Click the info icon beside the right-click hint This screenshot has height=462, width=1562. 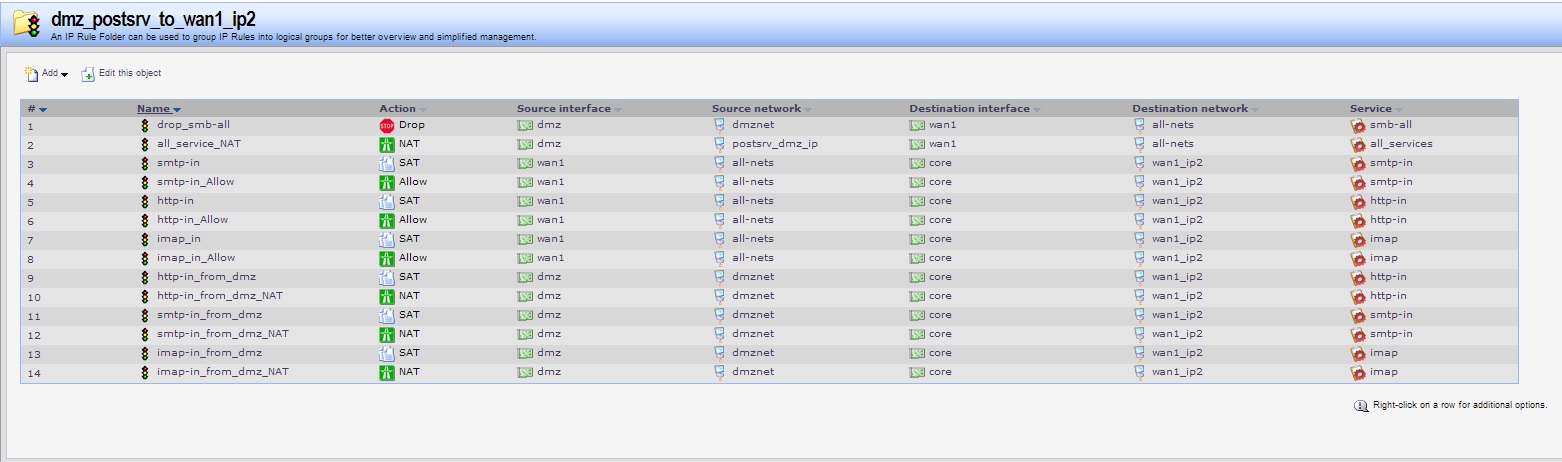pos(1360,405)
